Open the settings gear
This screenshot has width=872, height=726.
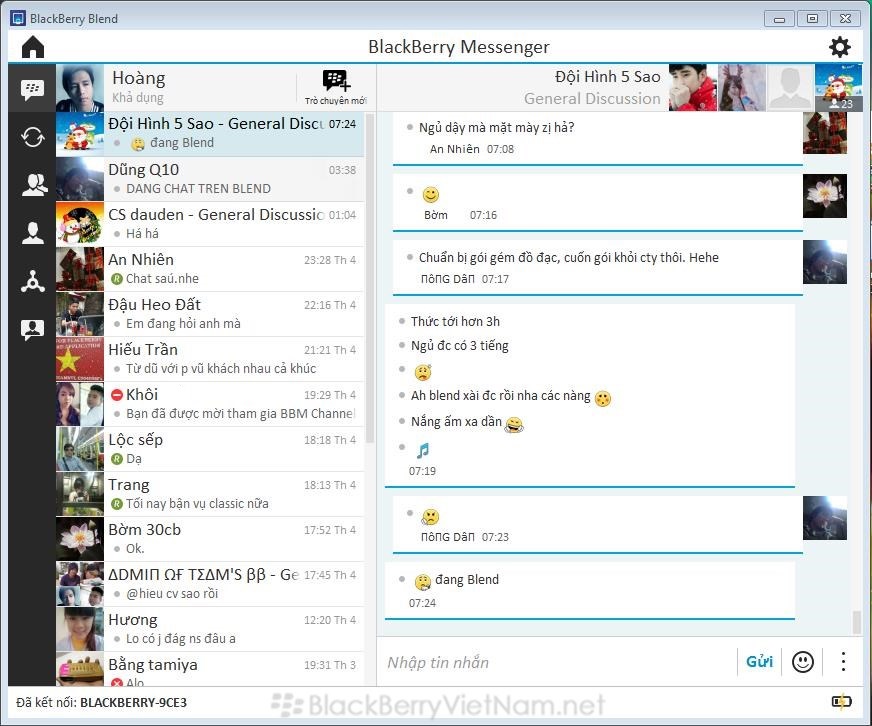click(x=839, y=47)
